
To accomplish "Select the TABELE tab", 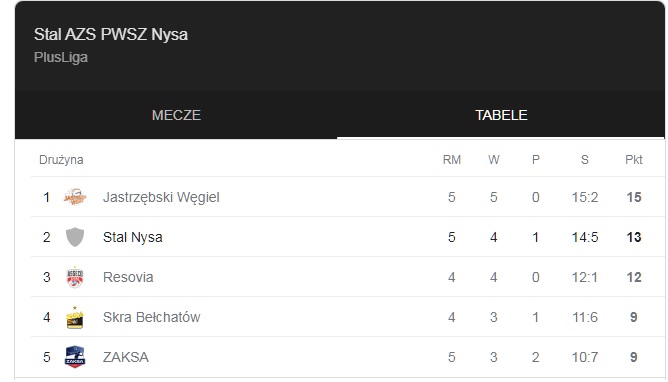I will pyautogui.click(x=501, y=115).
